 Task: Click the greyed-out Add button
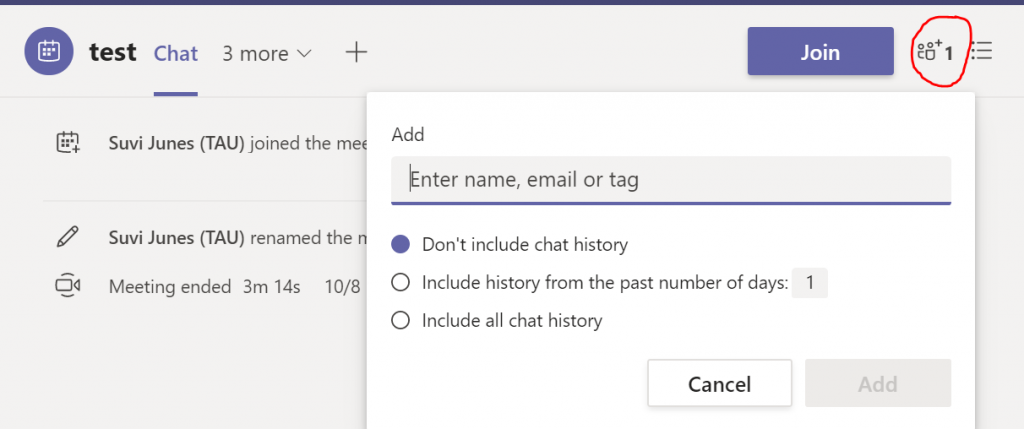[877, 384]
